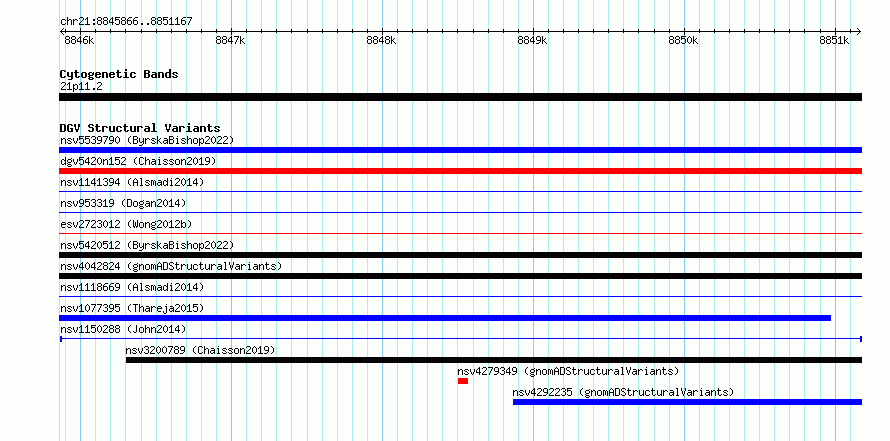The height and width of the screenshot is (441, 890).
Task: Select the black nsv4042824 variant bar
Action: coord(460,276)
